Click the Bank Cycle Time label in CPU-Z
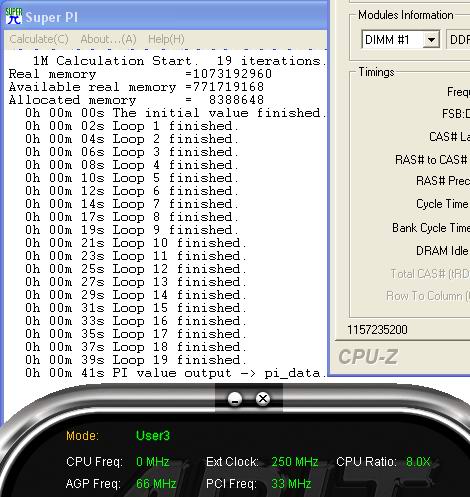This screenshot has width=470, height=497. 431,228
